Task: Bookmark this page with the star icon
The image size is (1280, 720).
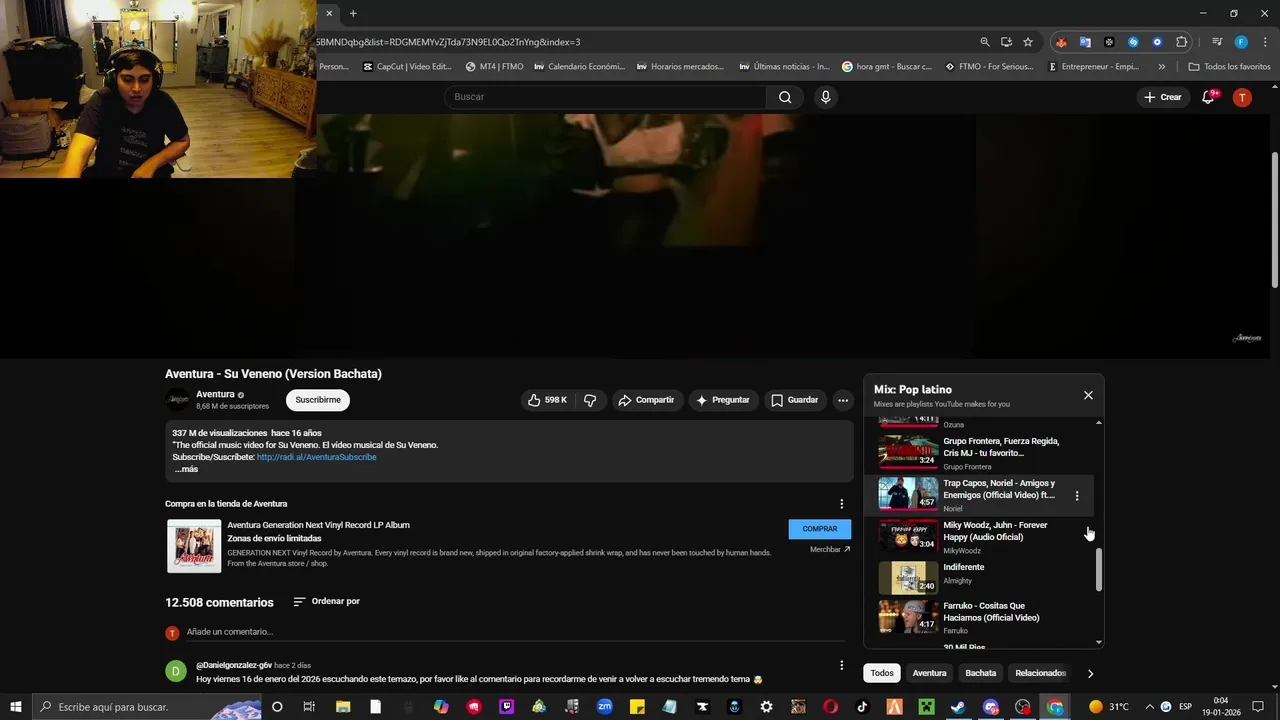Action: (1028, 42)
